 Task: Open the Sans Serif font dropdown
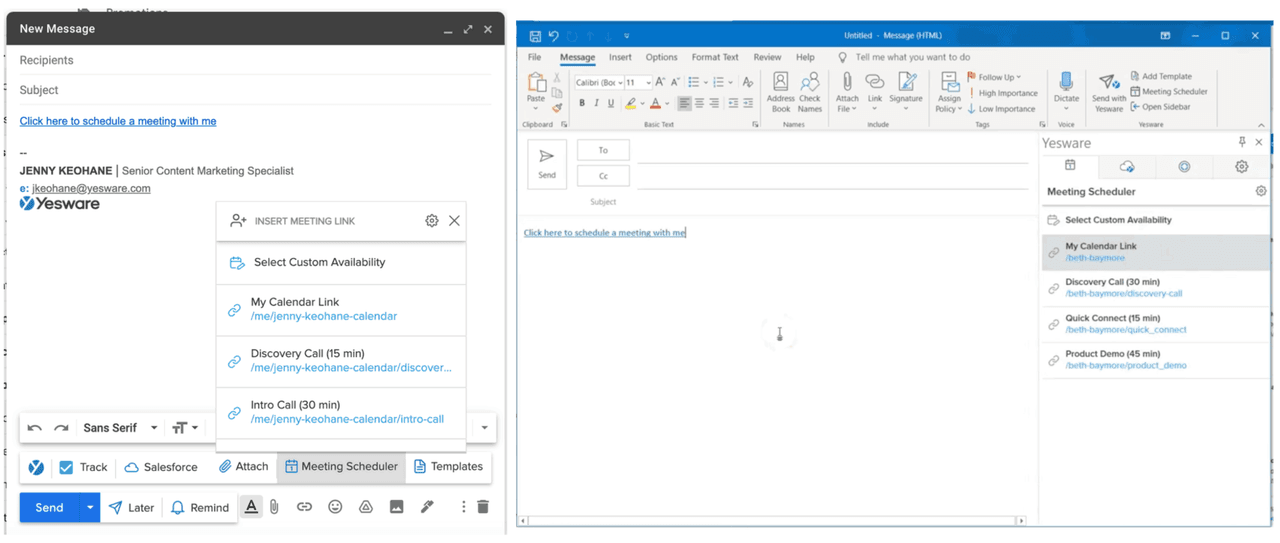pos(120,428)
